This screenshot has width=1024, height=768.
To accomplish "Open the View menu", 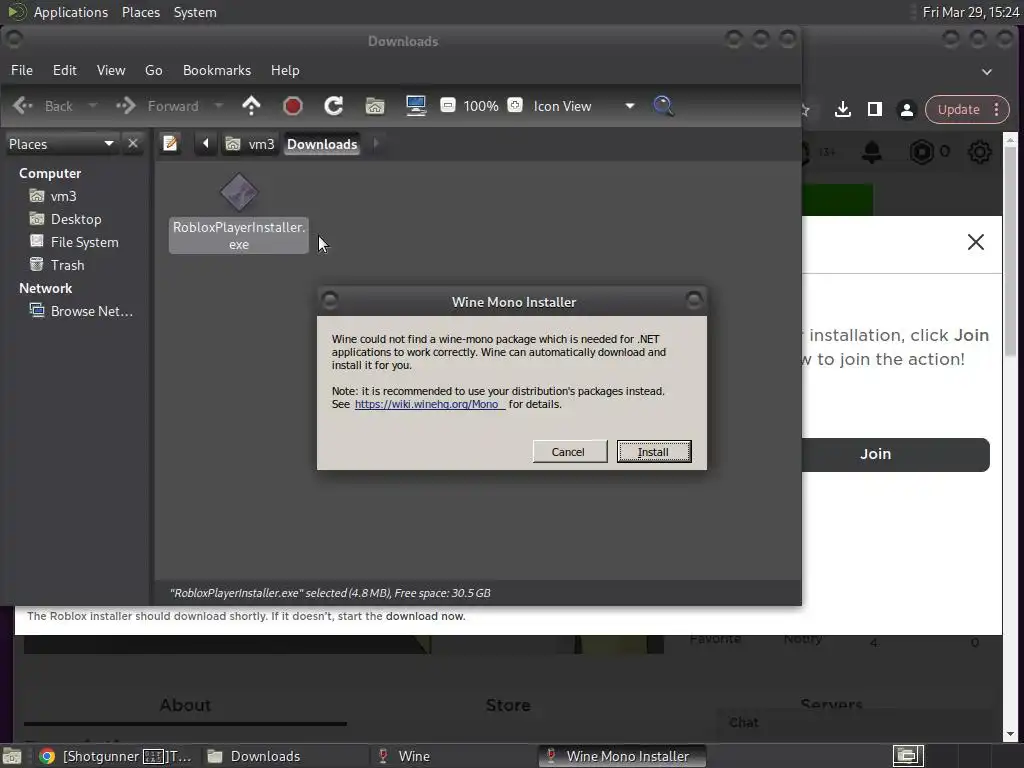I will point(111,71).
